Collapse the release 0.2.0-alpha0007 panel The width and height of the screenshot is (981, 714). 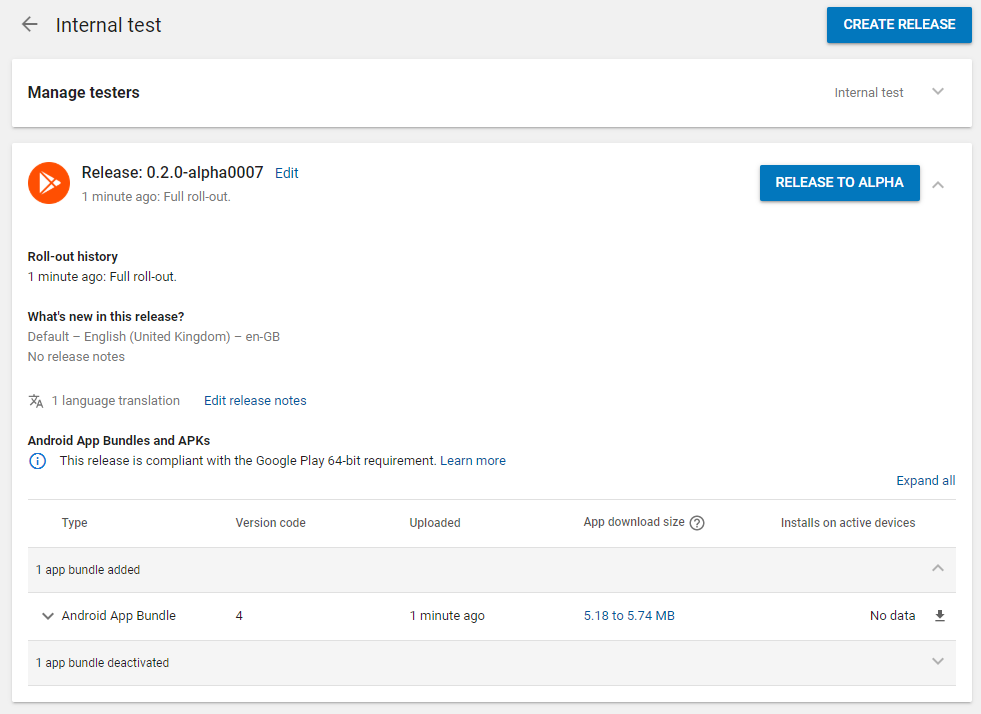coord(938,185)
